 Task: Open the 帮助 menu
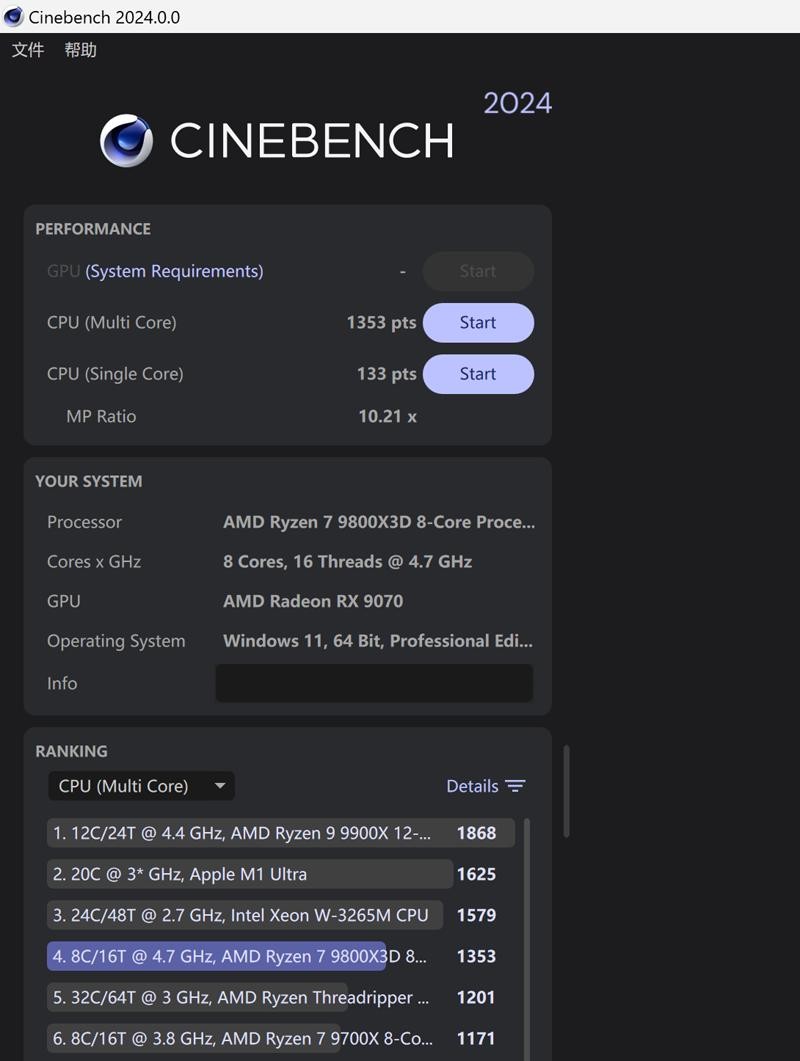click(x=80, y=50)
